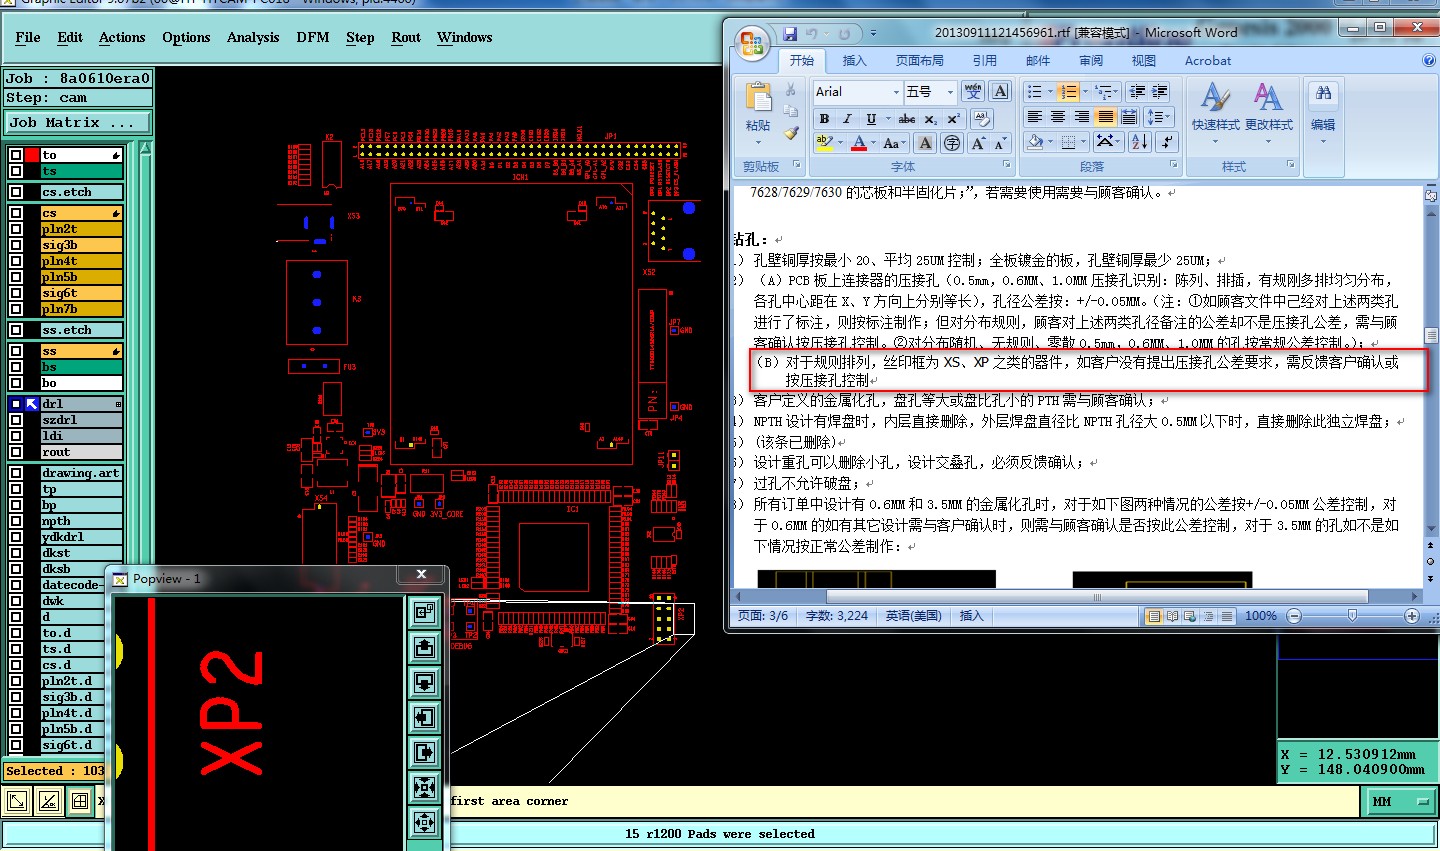Viewport: 1440px width, 851px height.
Task: Open the Office button menu in Word
Action: (751, 44)
